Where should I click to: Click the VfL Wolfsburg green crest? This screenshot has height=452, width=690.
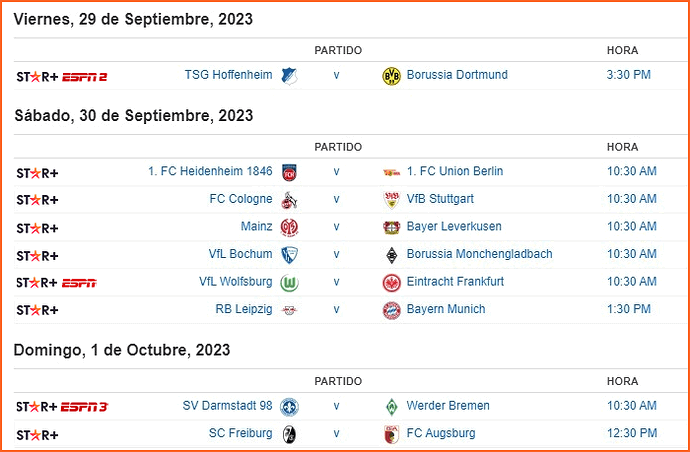pyautogui.click(x=289, y=283)
